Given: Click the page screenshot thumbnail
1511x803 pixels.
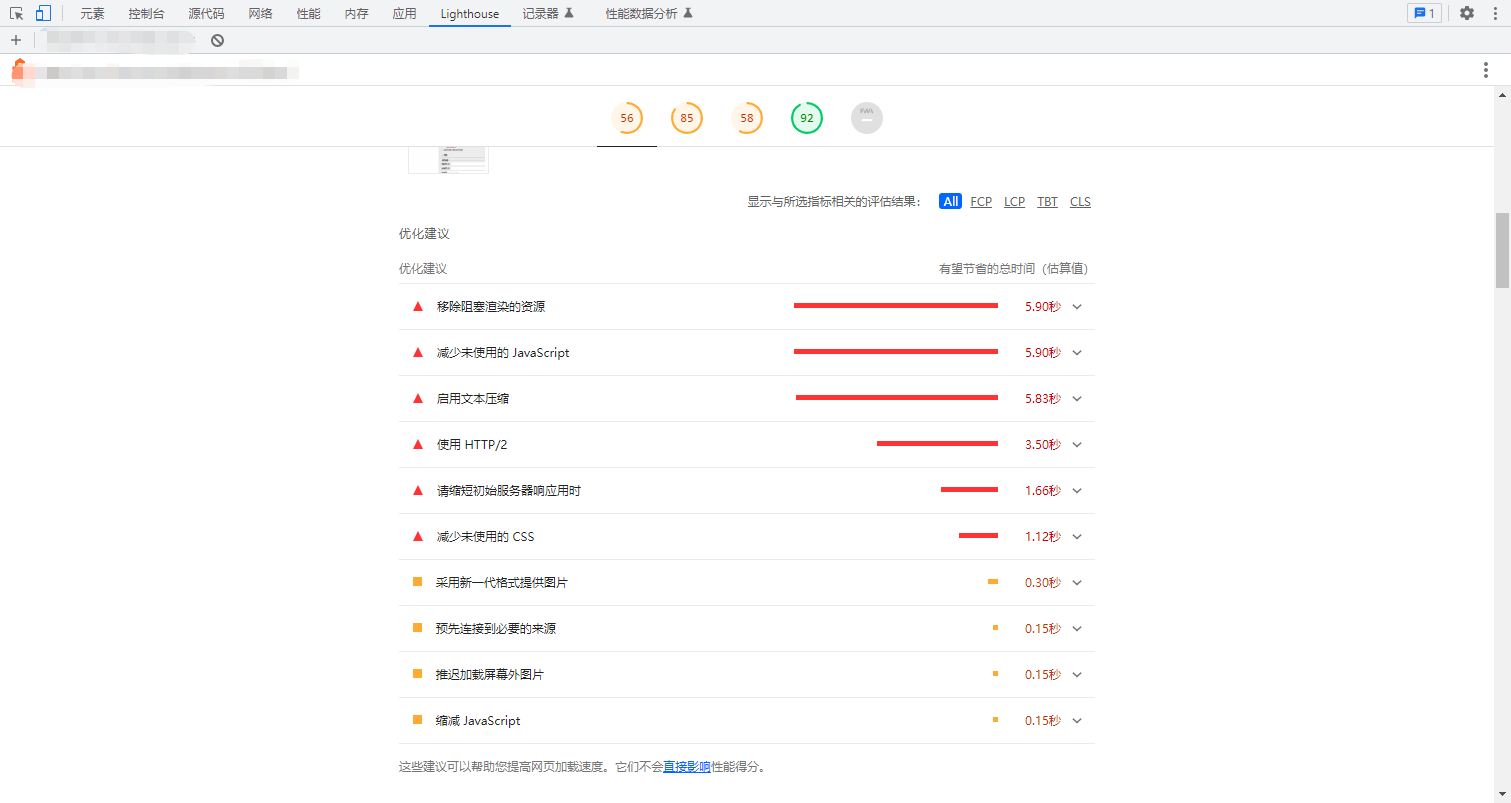Looking at the screenshot, I should click(x=448, y=156).
